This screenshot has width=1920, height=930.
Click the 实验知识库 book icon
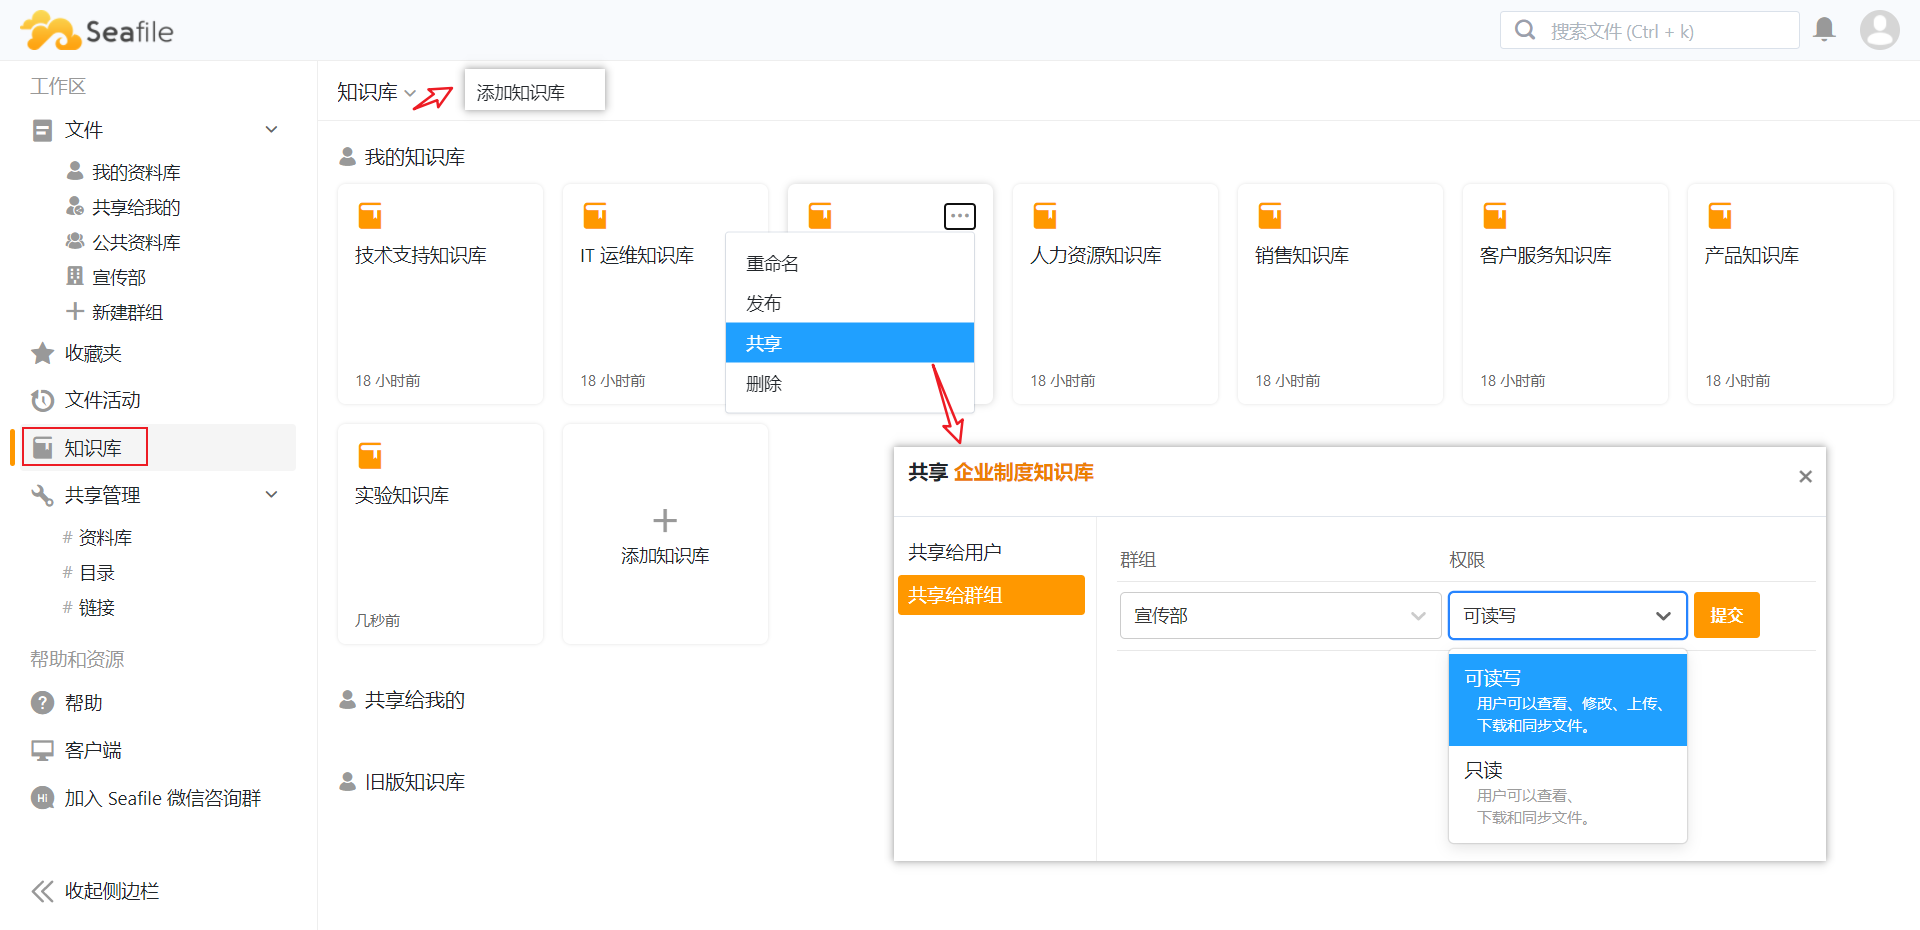(370, 455)
